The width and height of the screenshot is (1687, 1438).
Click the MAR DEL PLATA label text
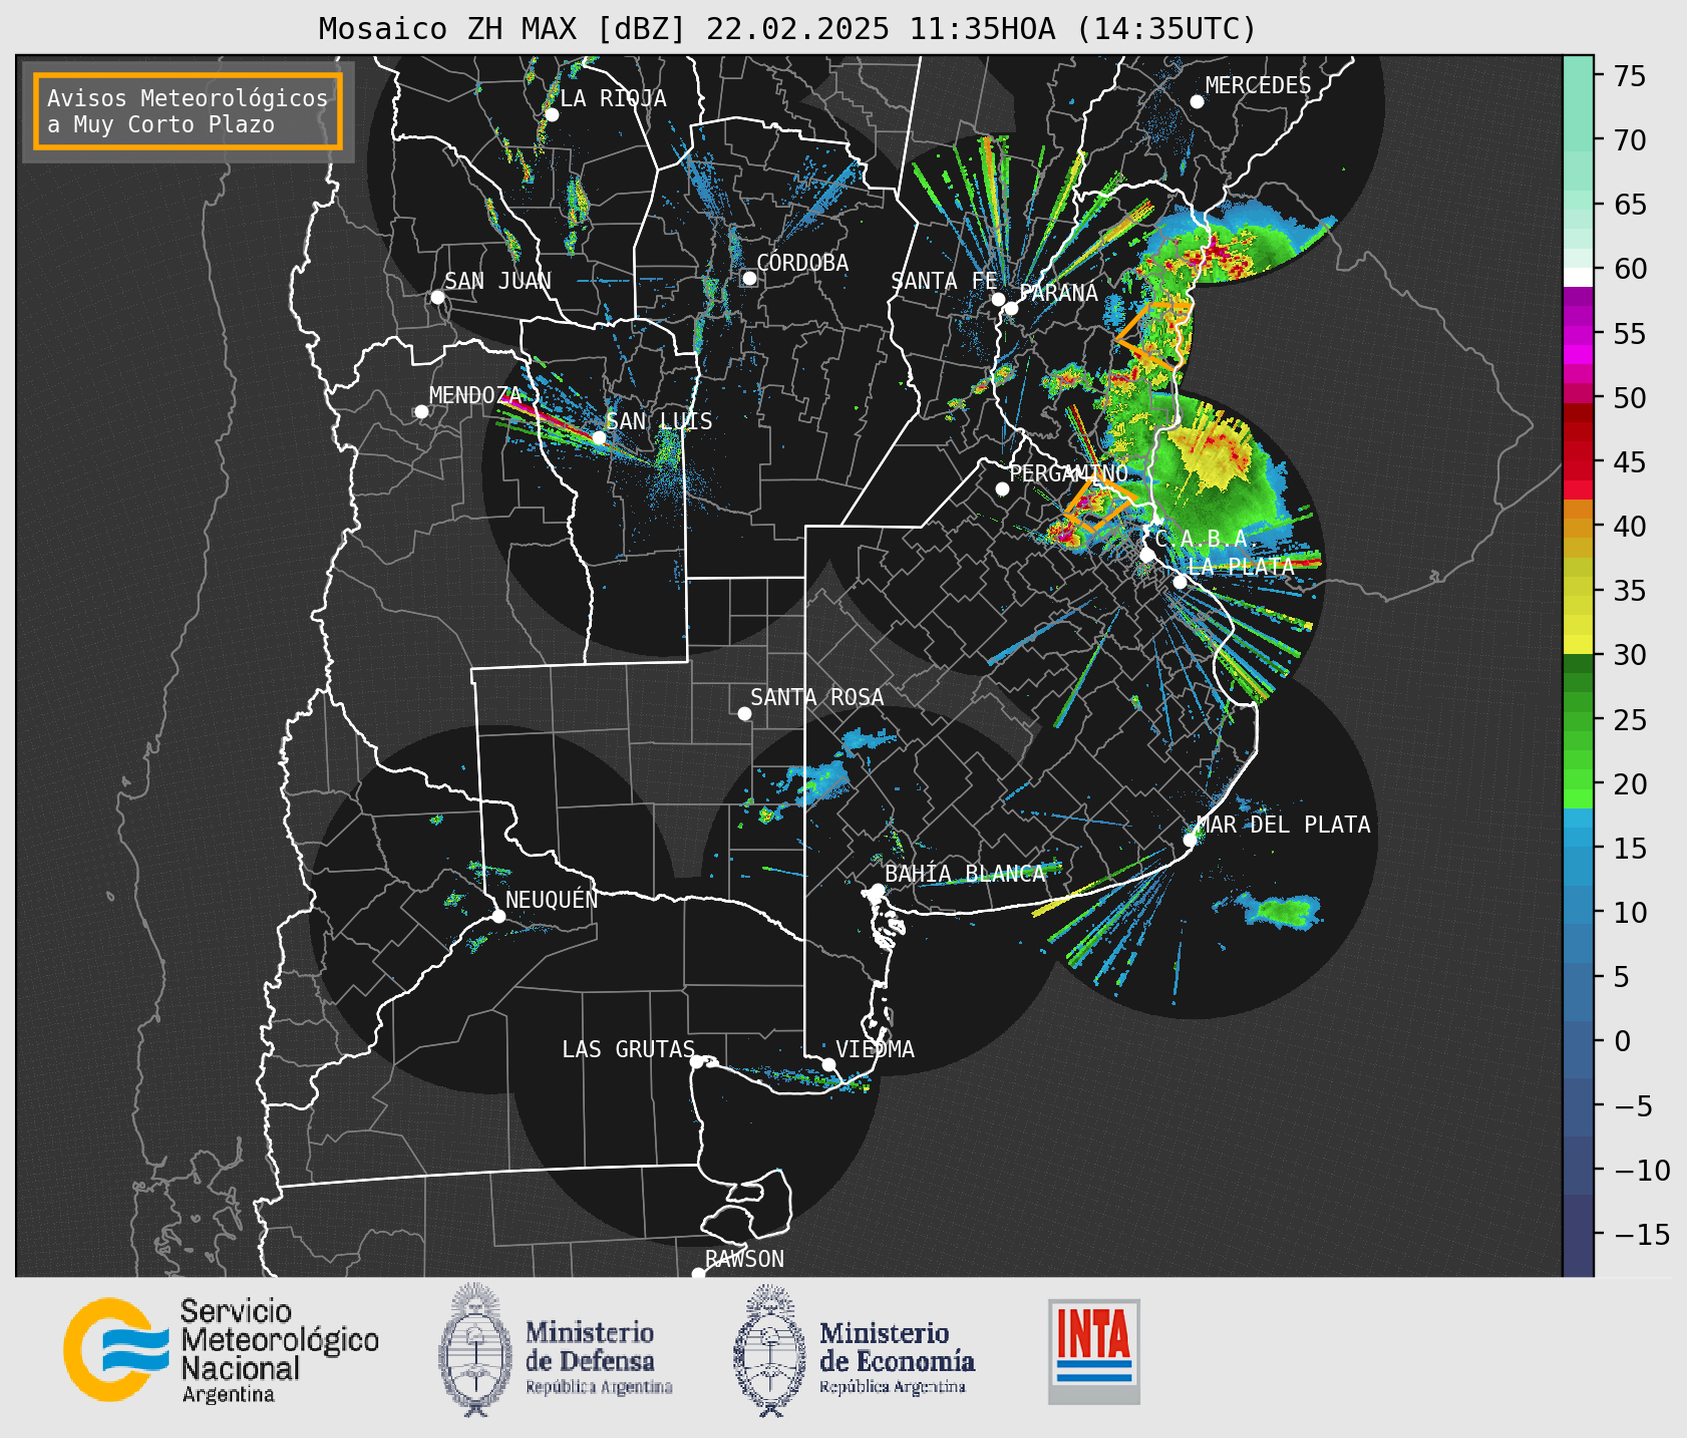1283,825
